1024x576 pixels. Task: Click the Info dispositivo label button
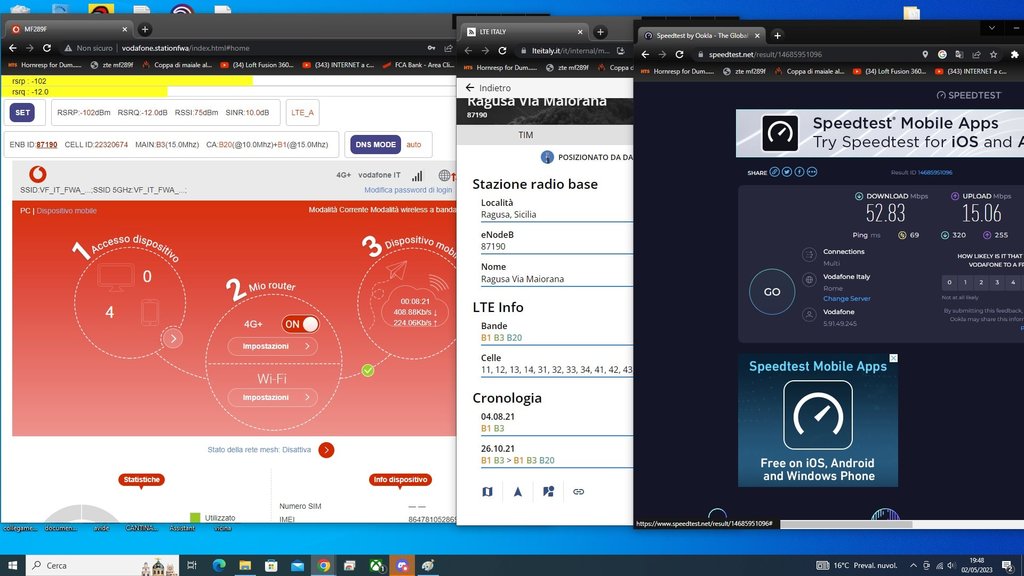pyautogui.click(x=400, y=479)
